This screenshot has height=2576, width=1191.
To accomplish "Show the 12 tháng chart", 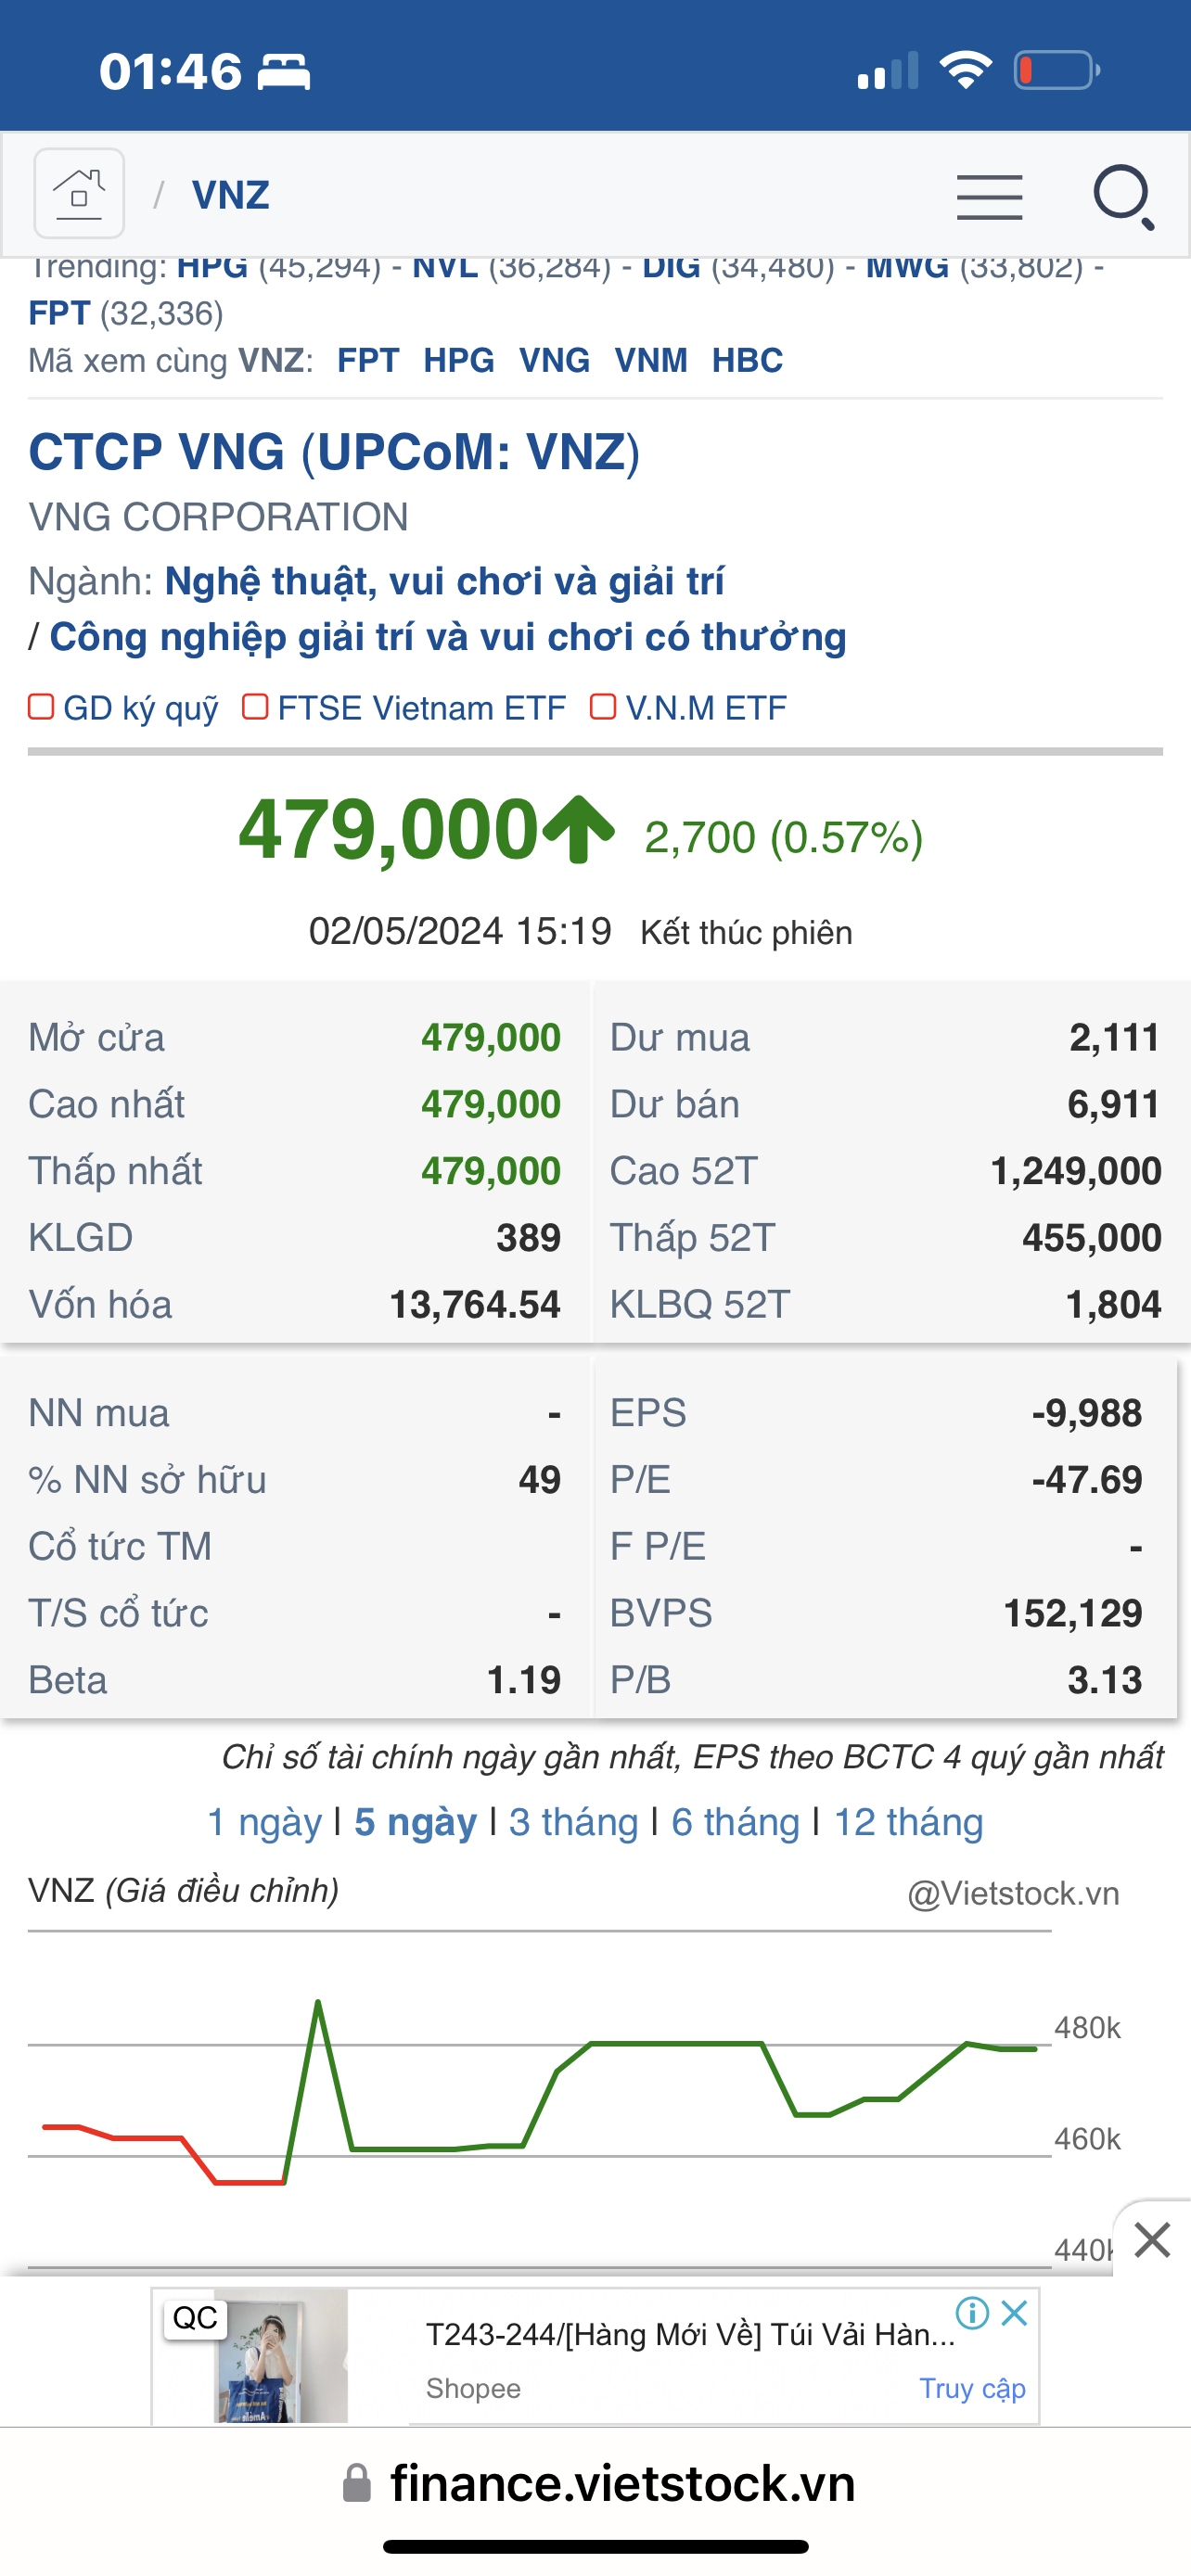I will 908,1822.
